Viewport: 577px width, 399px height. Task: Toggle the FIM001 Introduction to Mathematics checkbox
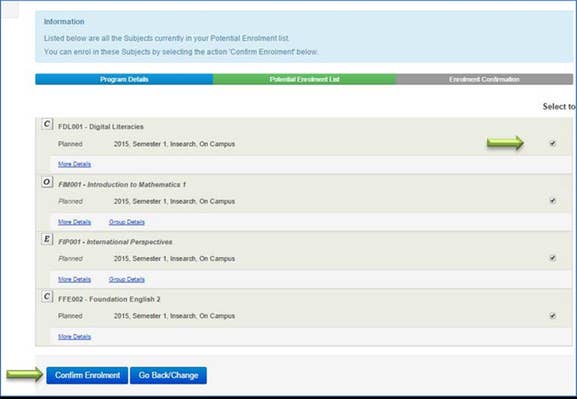[553, 201]
